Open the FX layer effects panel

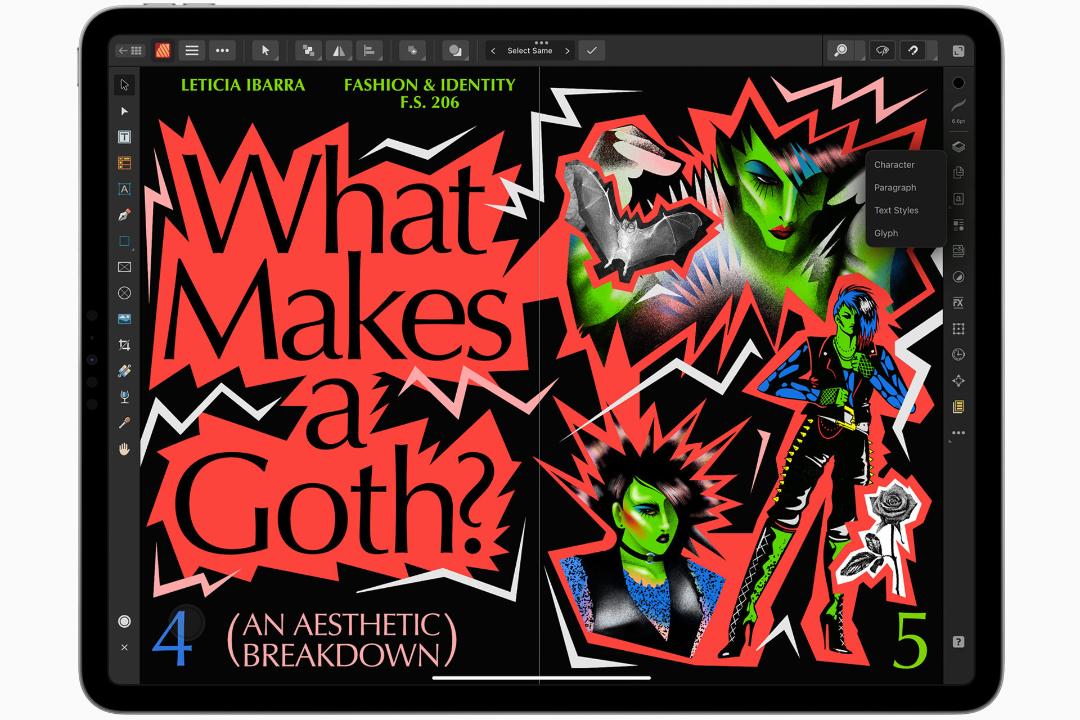click(x=958, y=302)
